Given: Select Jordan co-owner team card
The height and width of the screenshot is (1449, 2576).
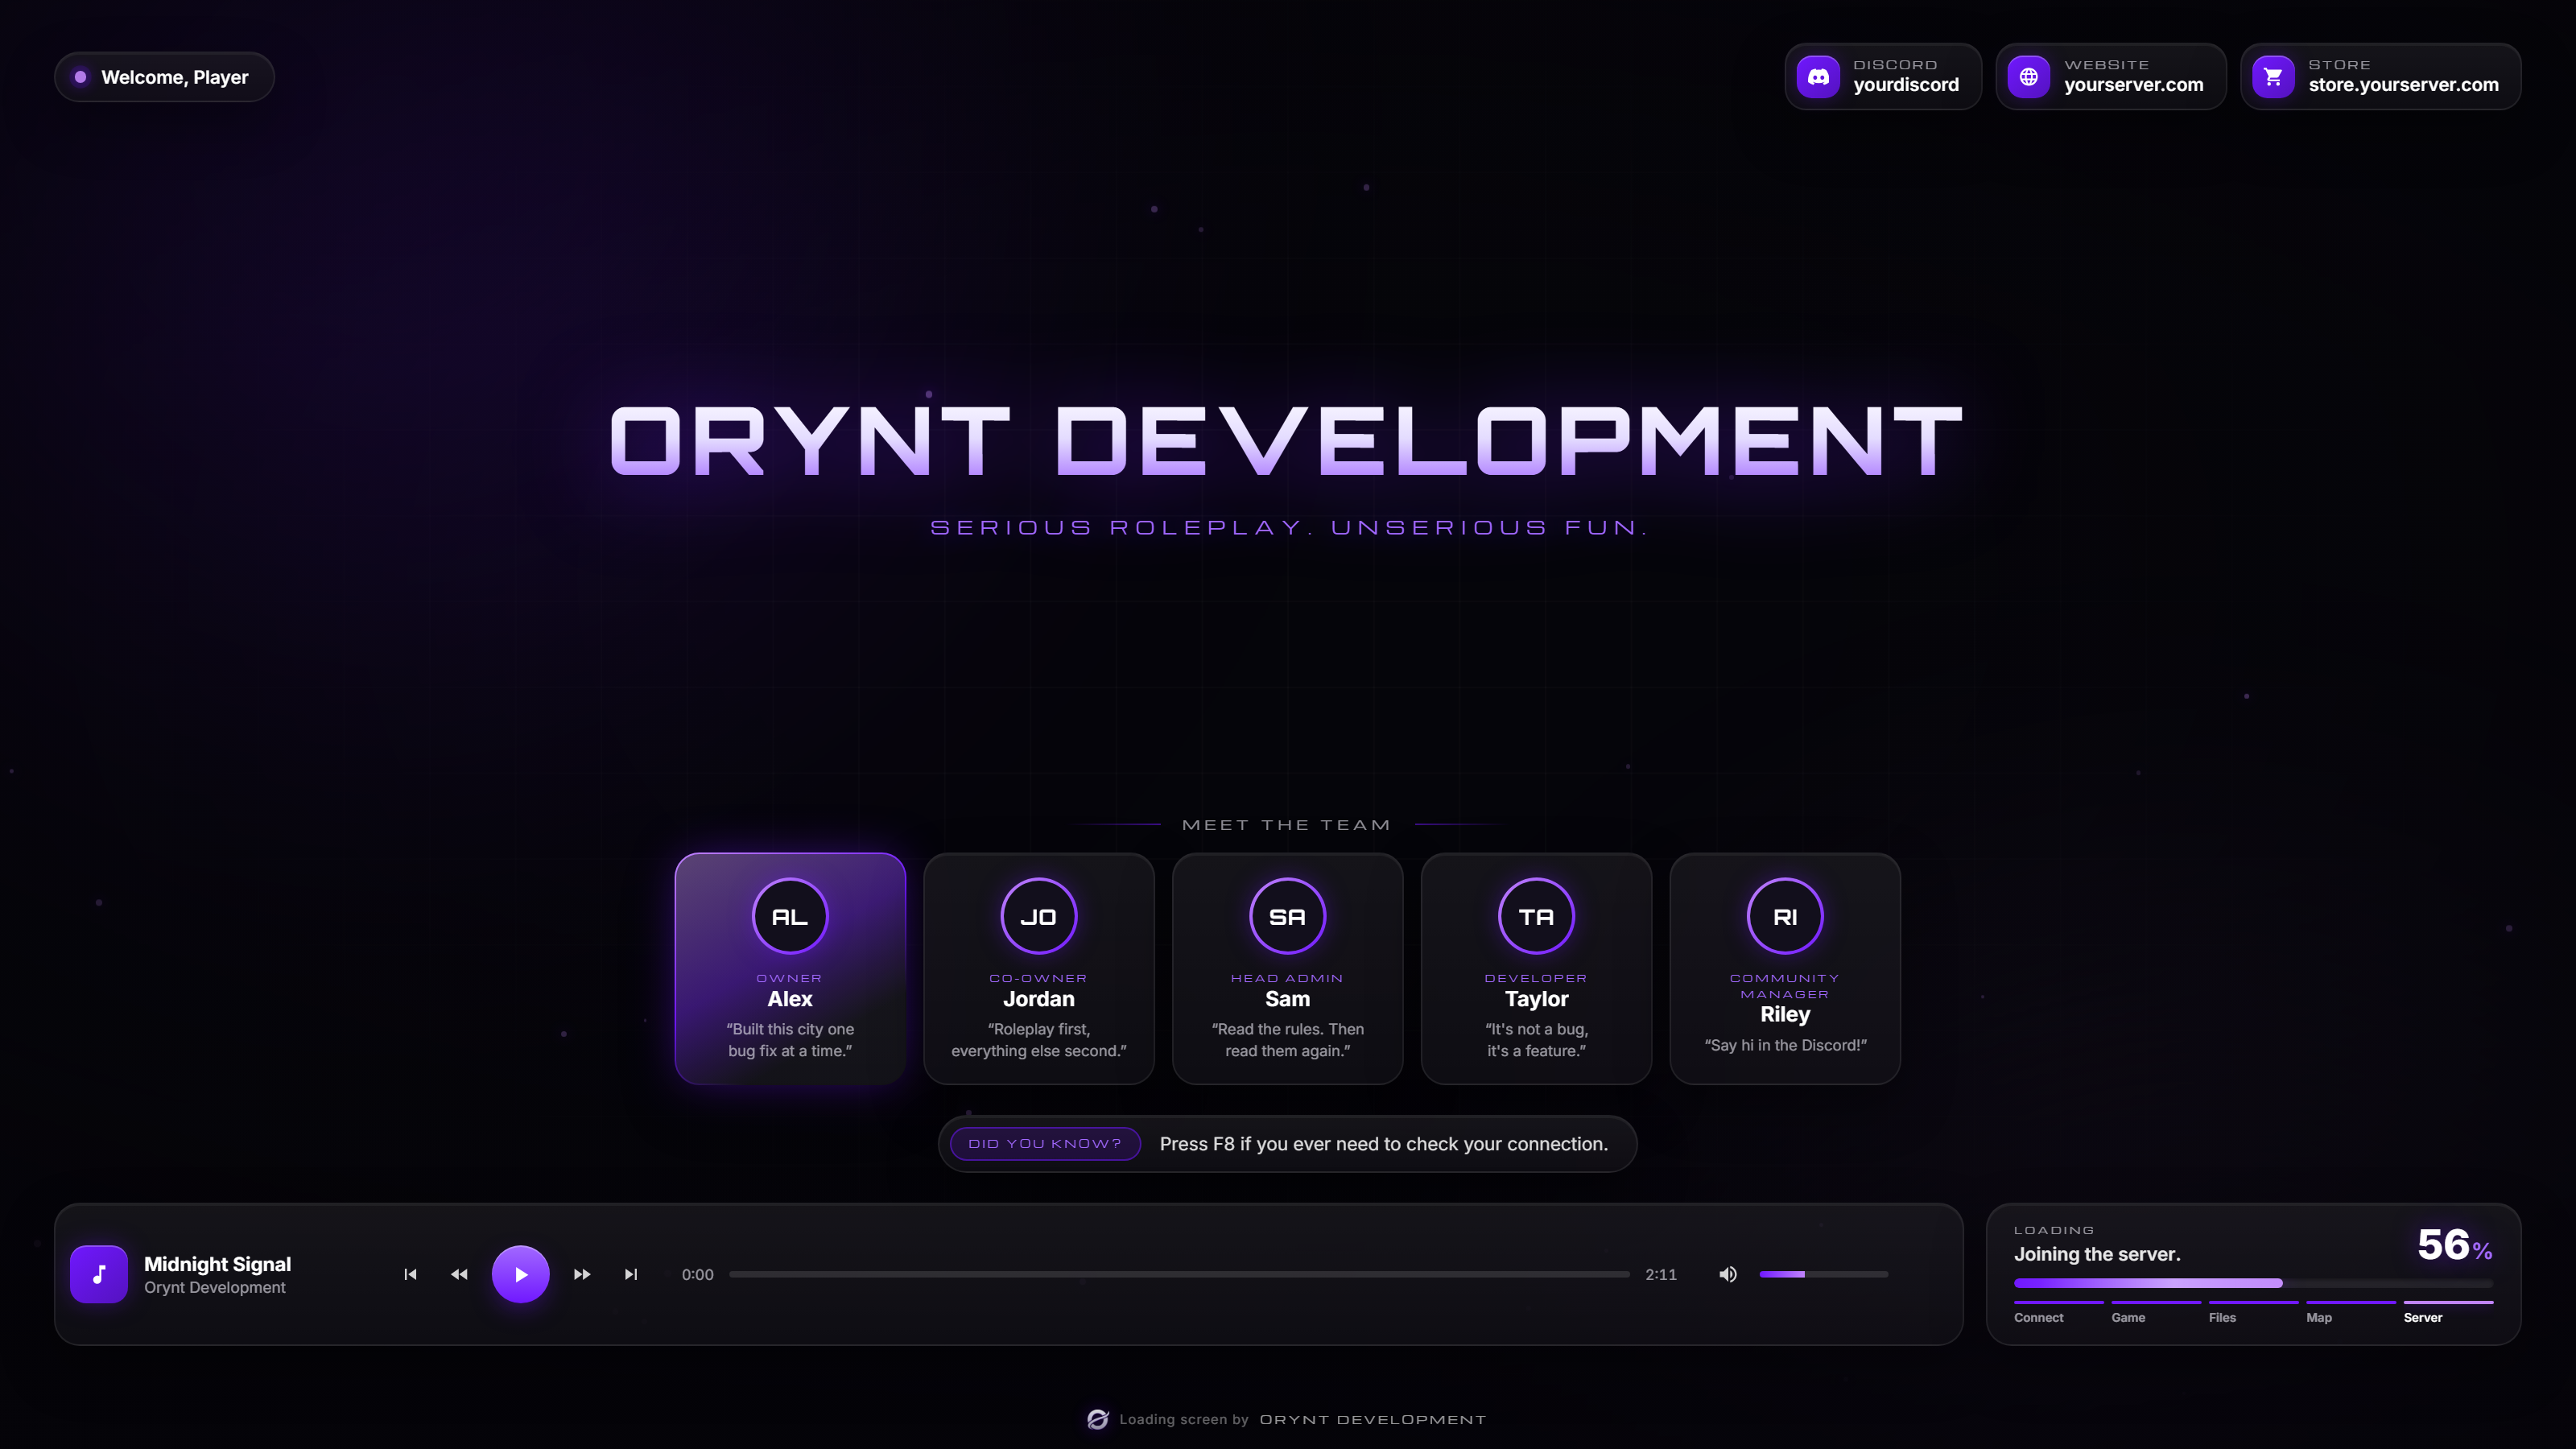Looking at the screenshot, I should click(1039, 968).
